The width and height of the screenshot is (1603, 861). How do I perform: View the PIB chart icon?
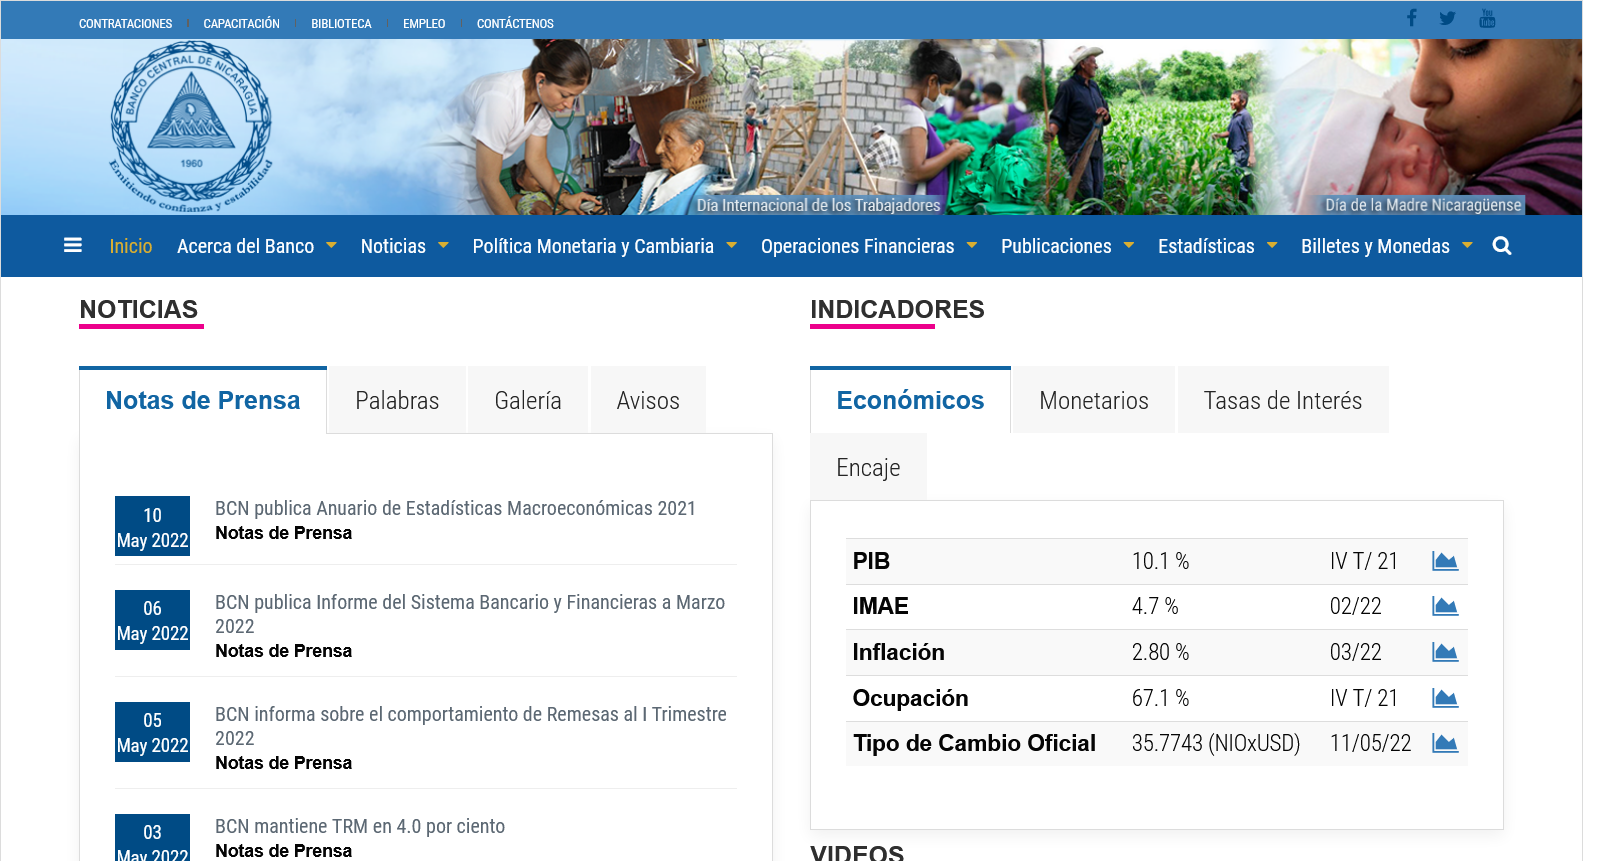(x=1444, y=561)
